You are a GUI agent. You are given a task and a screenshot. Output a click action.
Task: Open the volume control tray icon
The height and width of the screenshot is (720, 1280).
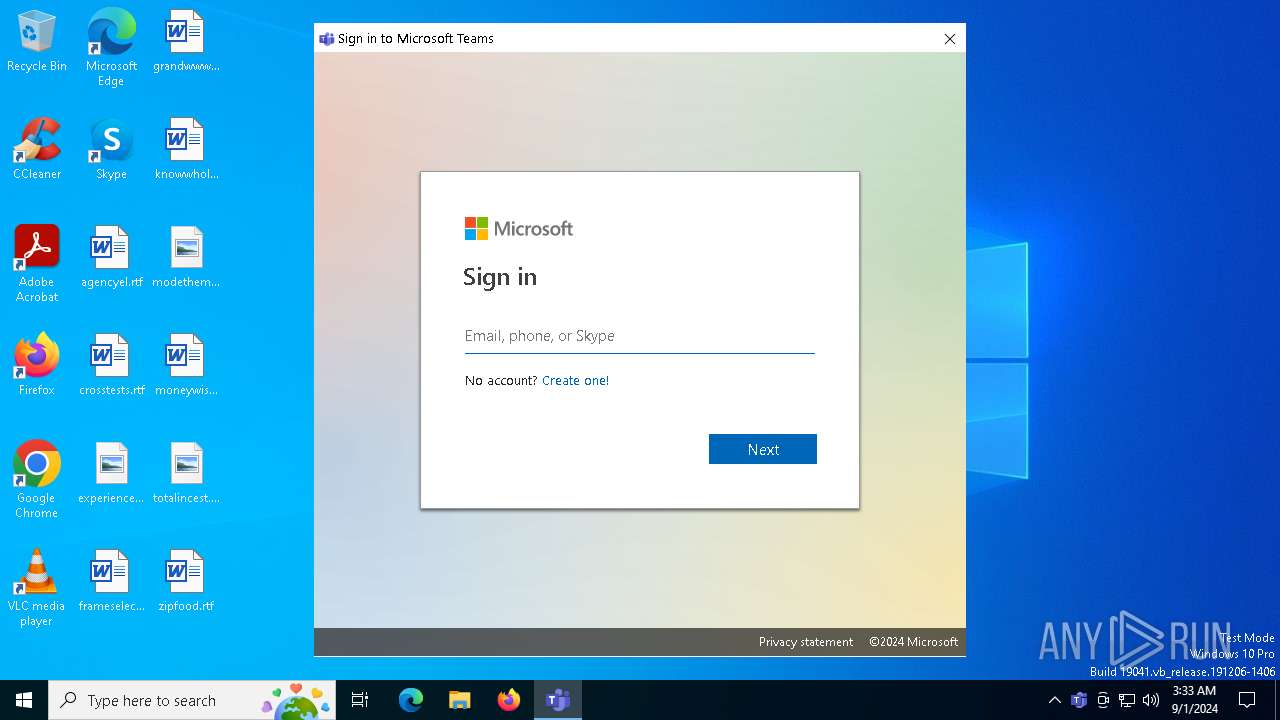1151,700
